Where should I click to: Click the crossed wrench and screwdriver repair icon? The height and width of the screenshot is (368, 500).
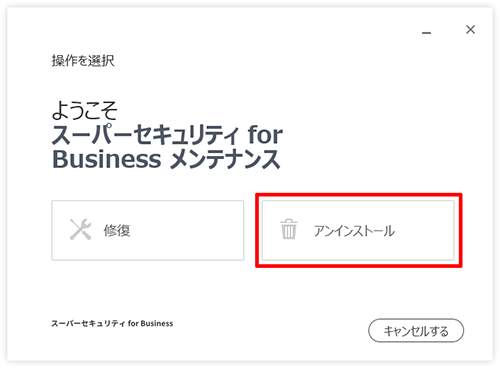[80, 229]
